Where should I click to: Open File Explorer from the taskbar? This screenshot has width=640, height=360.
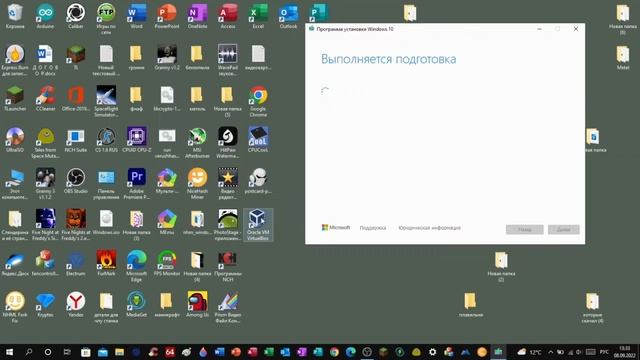pos(119,352)
